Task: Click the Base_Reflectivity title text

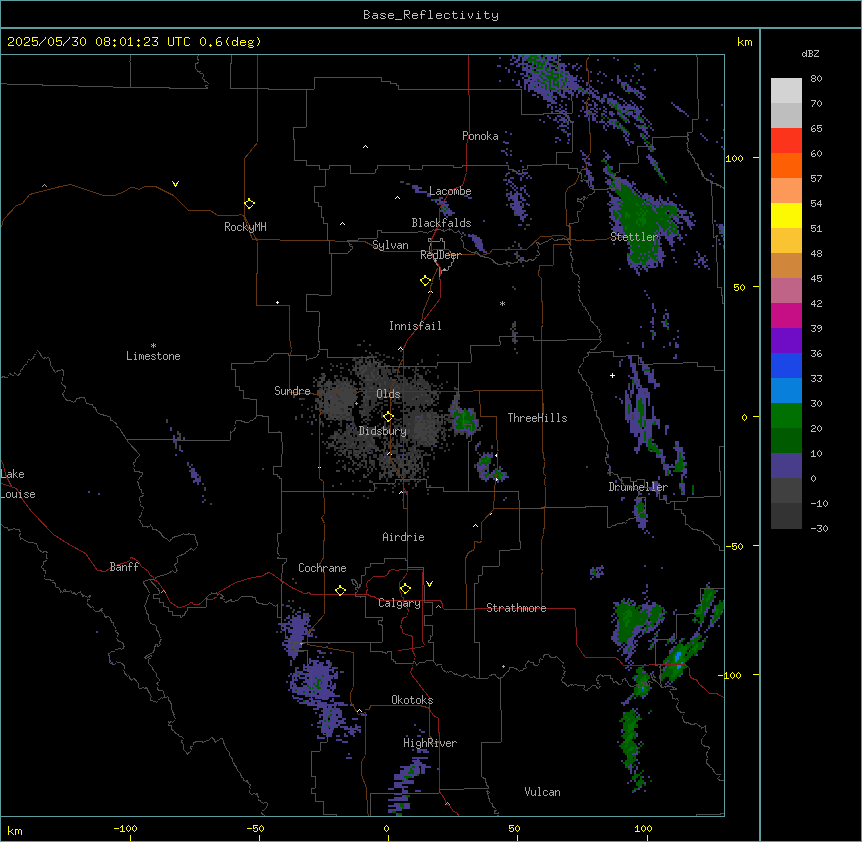Action: coord(431,15)
